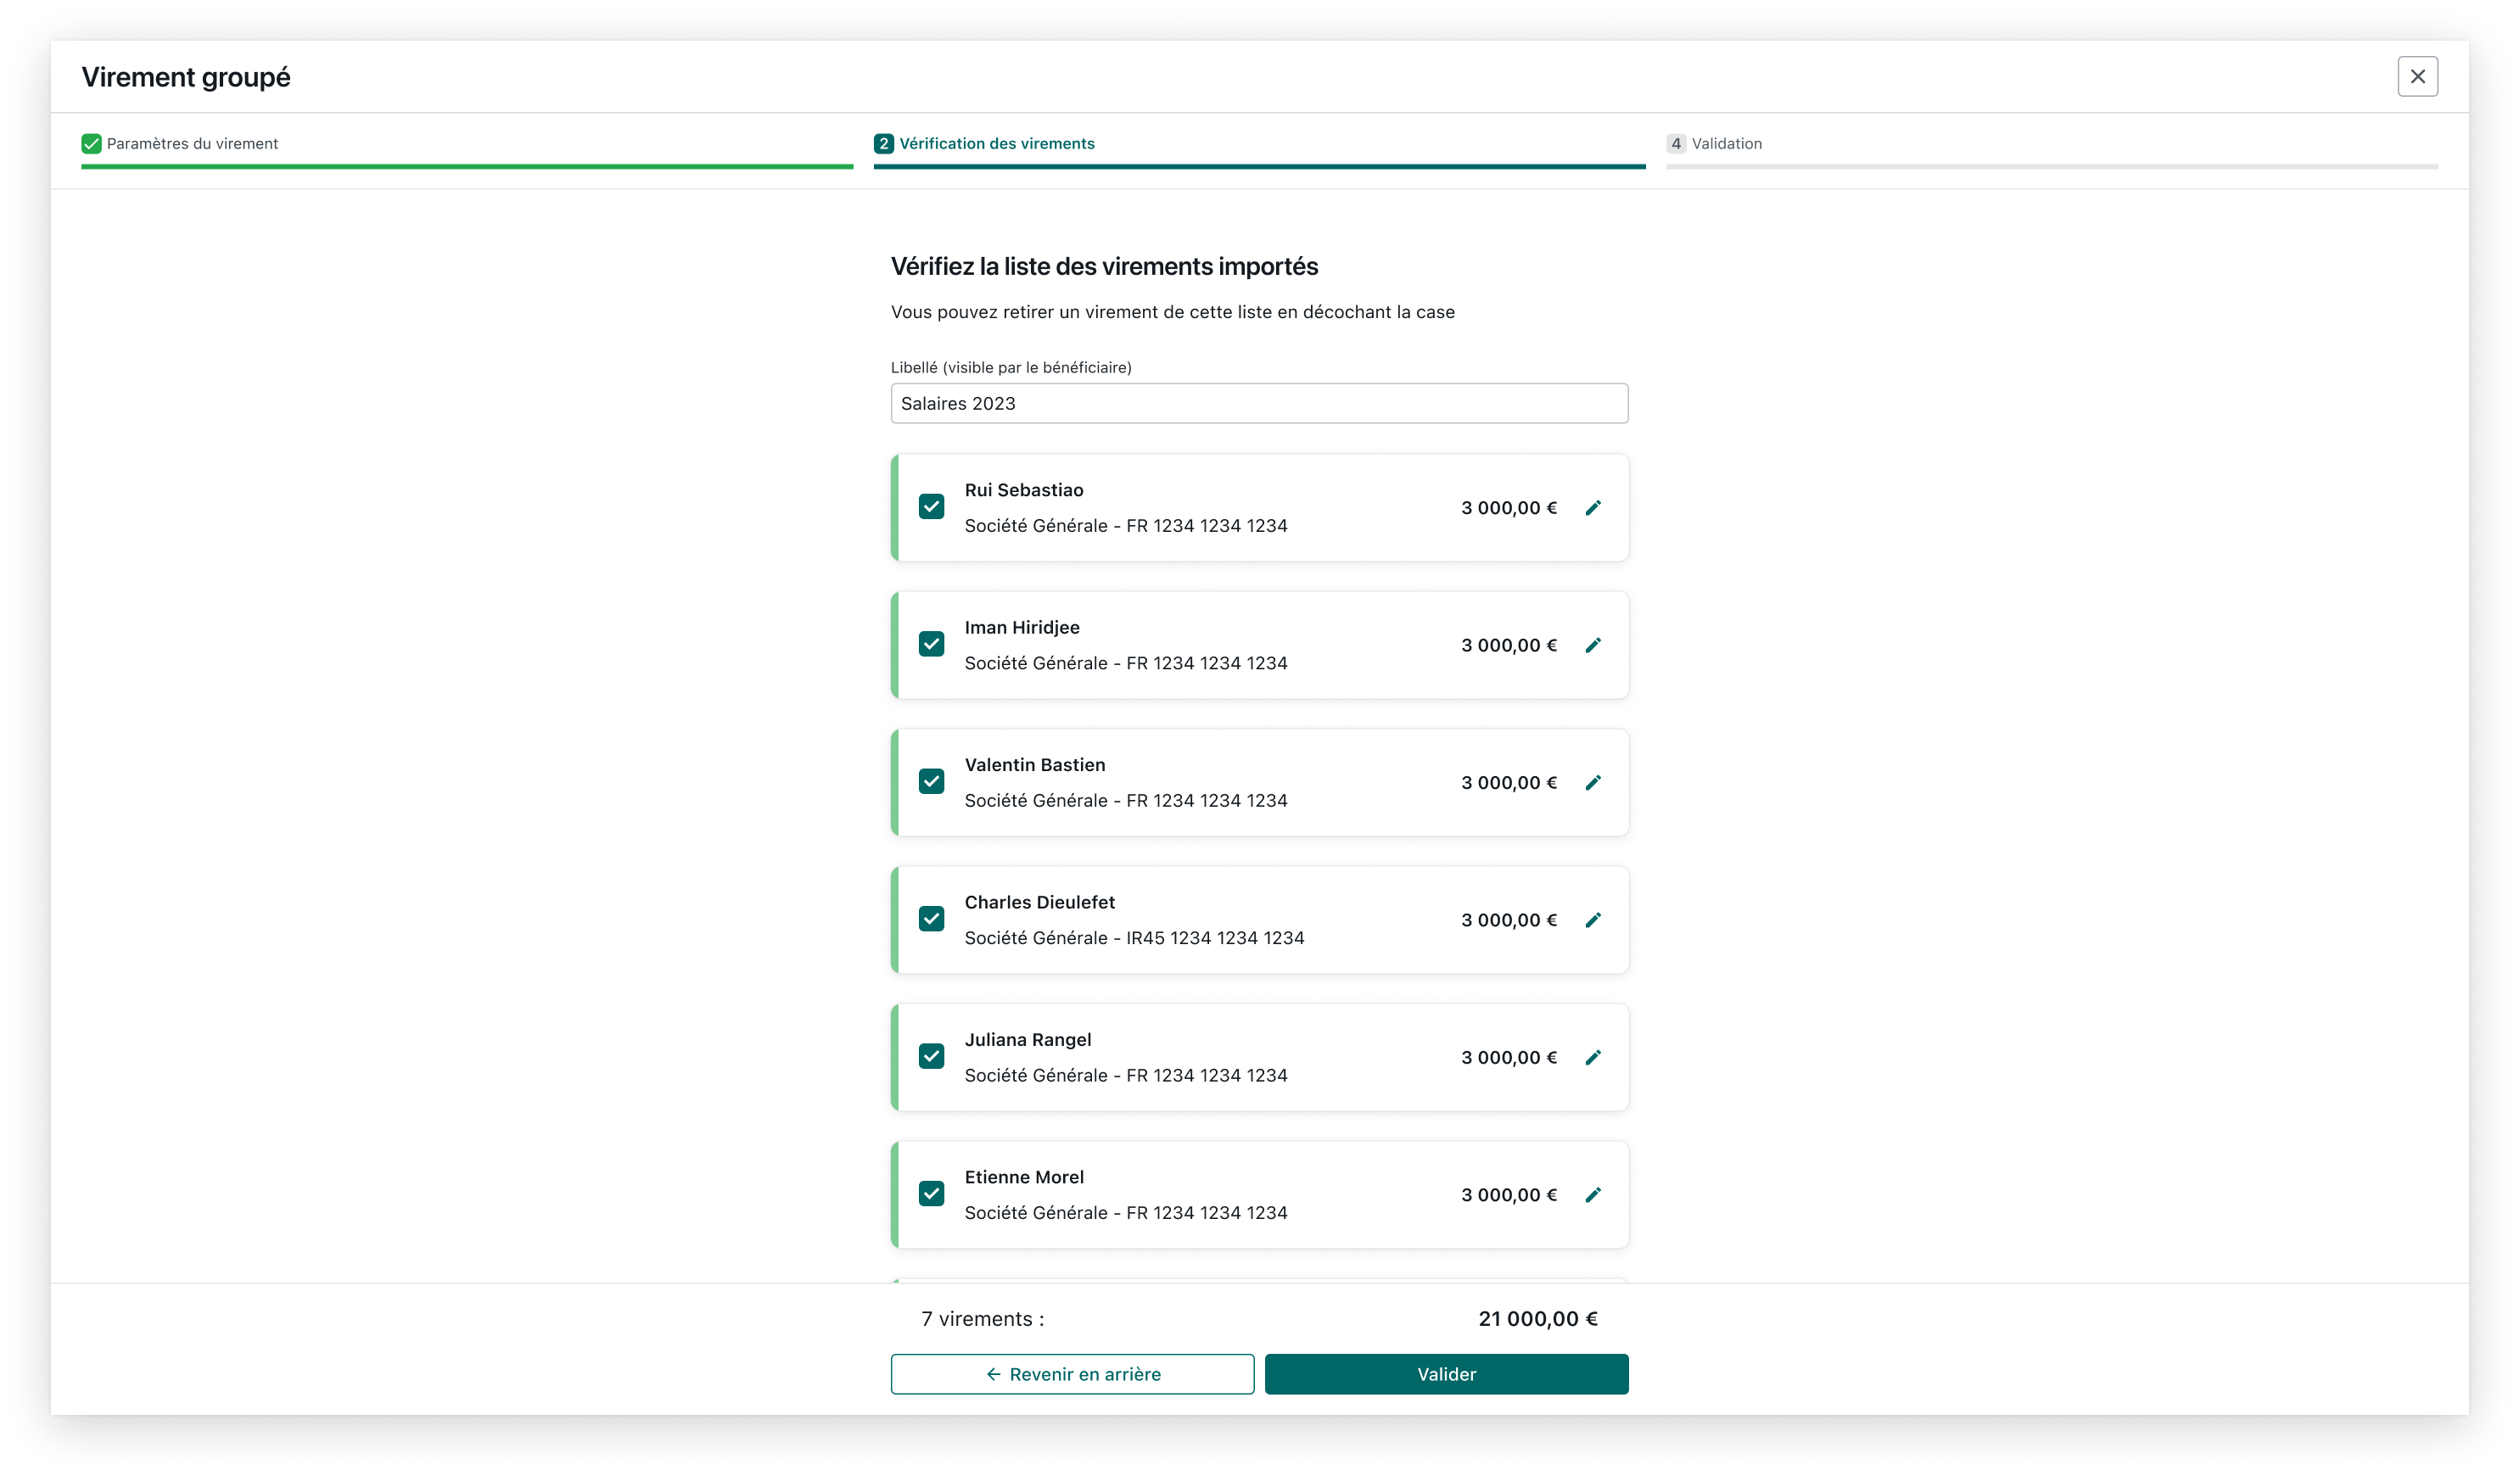Click the edit icon for Juliana Rangel
The width and height of the screenshot is (2520, 1476).
pos(1592,1056)
